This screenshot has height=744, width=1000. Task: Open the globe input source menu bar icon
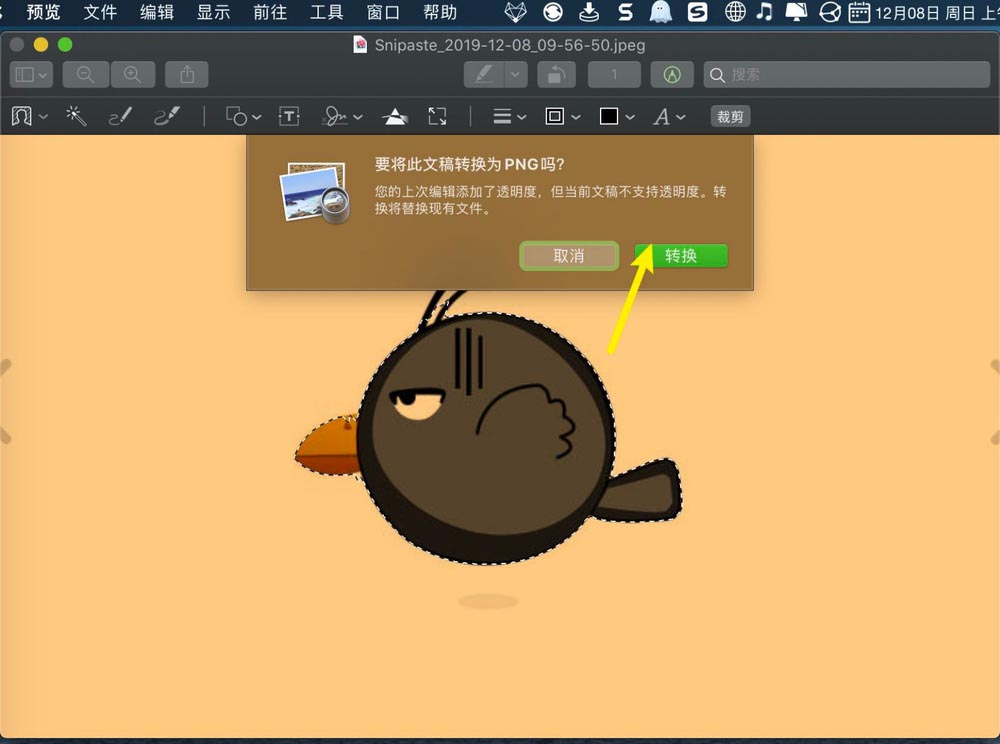[735, 12]
